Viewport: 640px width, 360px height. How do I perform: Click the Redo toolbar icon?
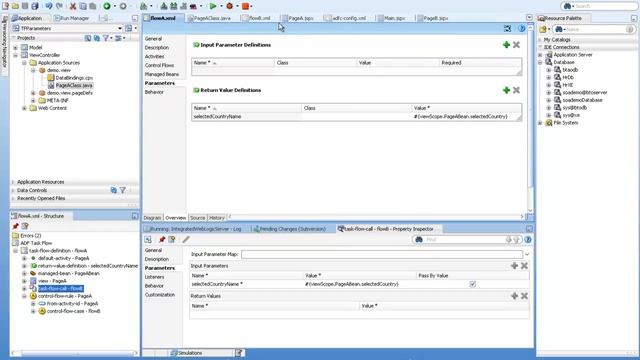click(x=59, y=6)
